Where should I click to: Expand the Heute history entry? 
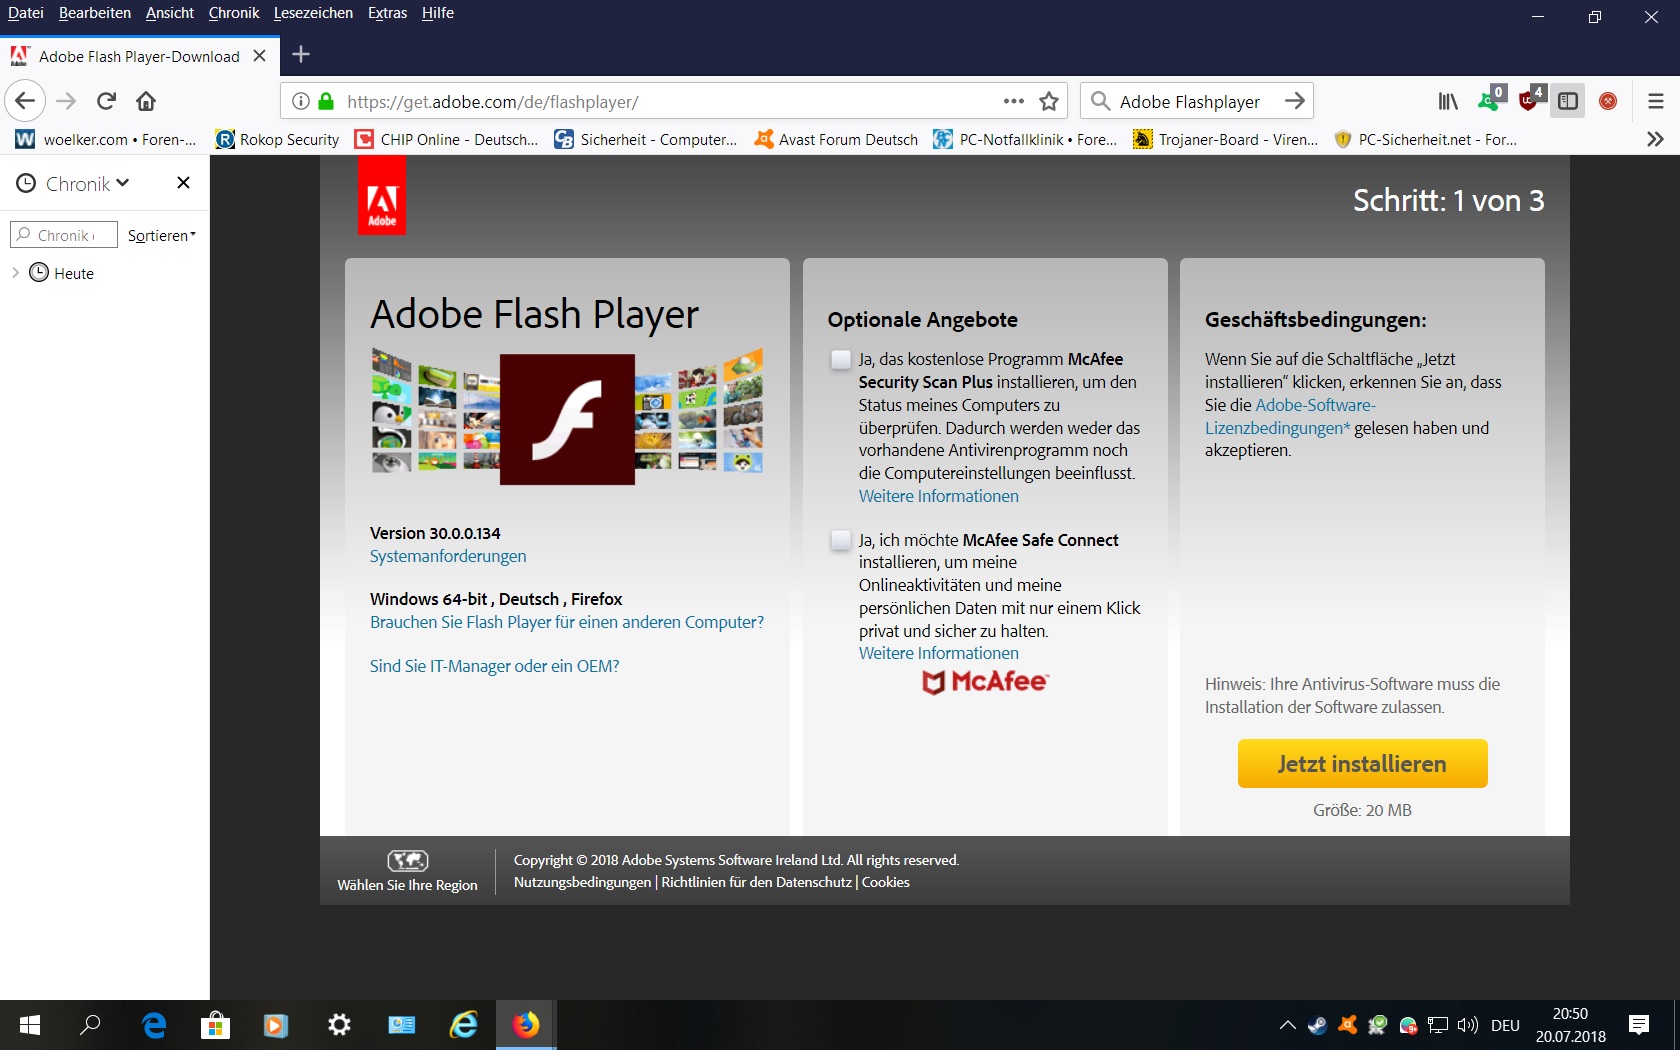click(x=15, y=273)
